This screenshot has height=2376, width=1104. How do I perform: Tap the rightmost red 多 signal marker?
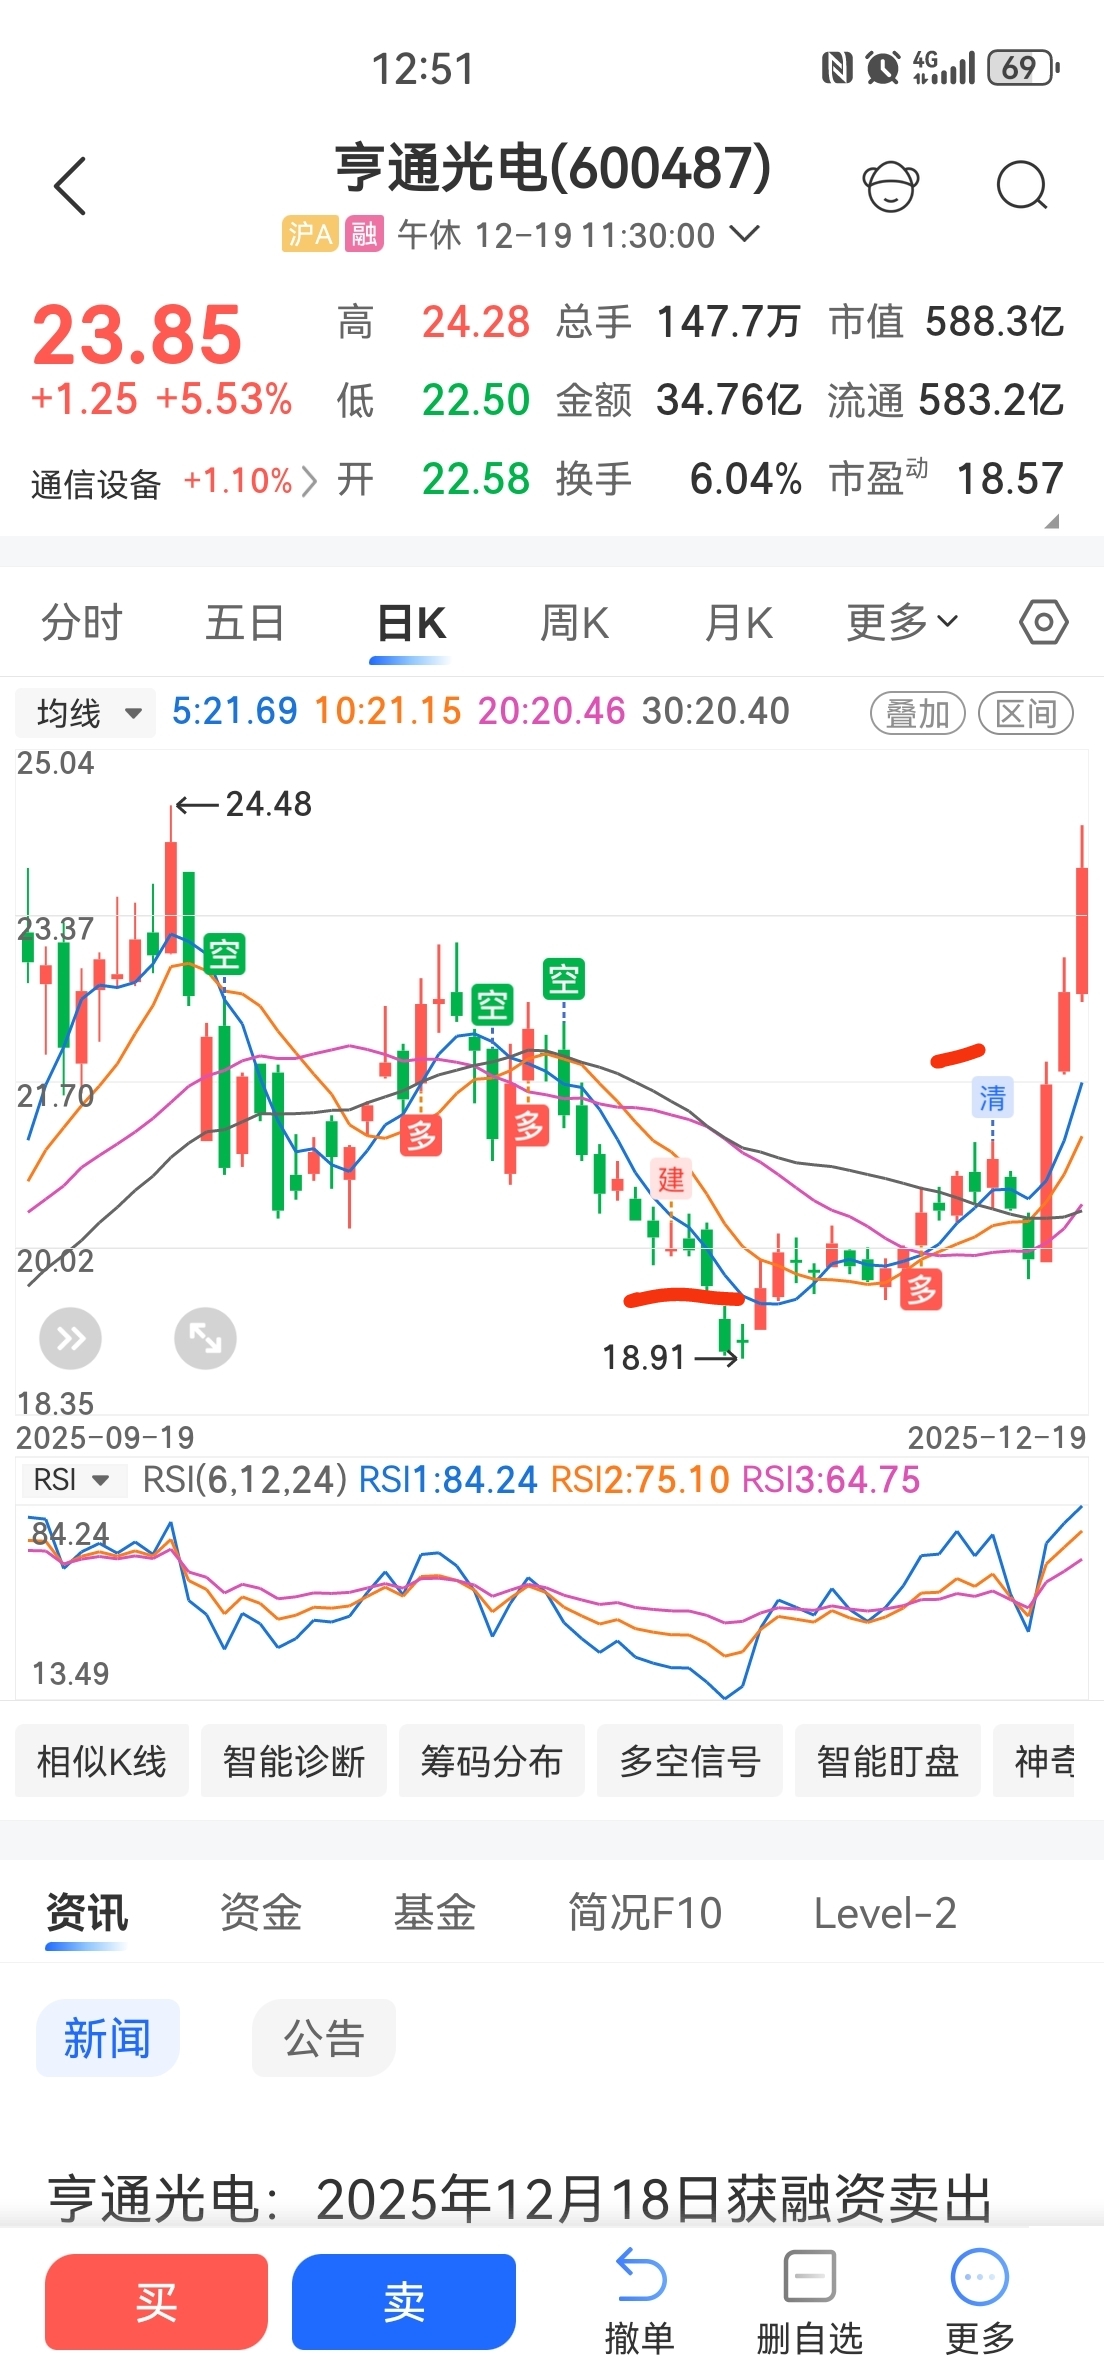pos(921,1289)
